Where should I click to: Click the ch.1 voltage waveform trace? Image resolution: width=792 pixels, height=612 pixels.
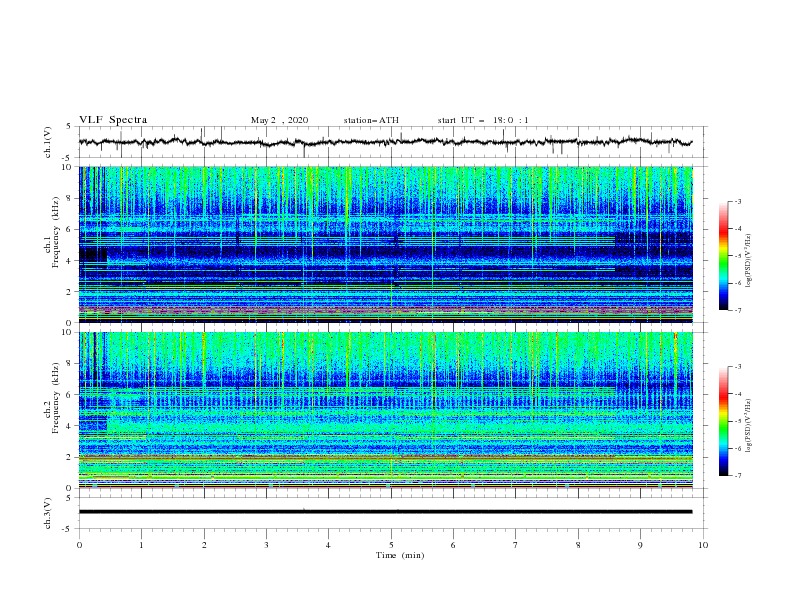(x=385, y=142)
